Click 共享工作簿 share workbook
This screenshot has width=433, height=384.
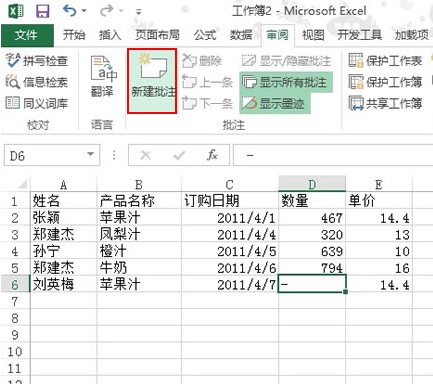(386, 103)
